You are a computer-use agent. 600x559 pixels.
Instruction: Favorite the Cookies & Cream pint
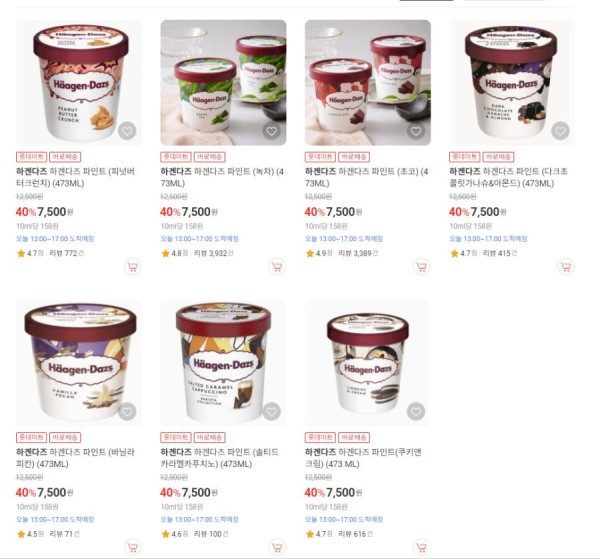click(x=416, y=412)
